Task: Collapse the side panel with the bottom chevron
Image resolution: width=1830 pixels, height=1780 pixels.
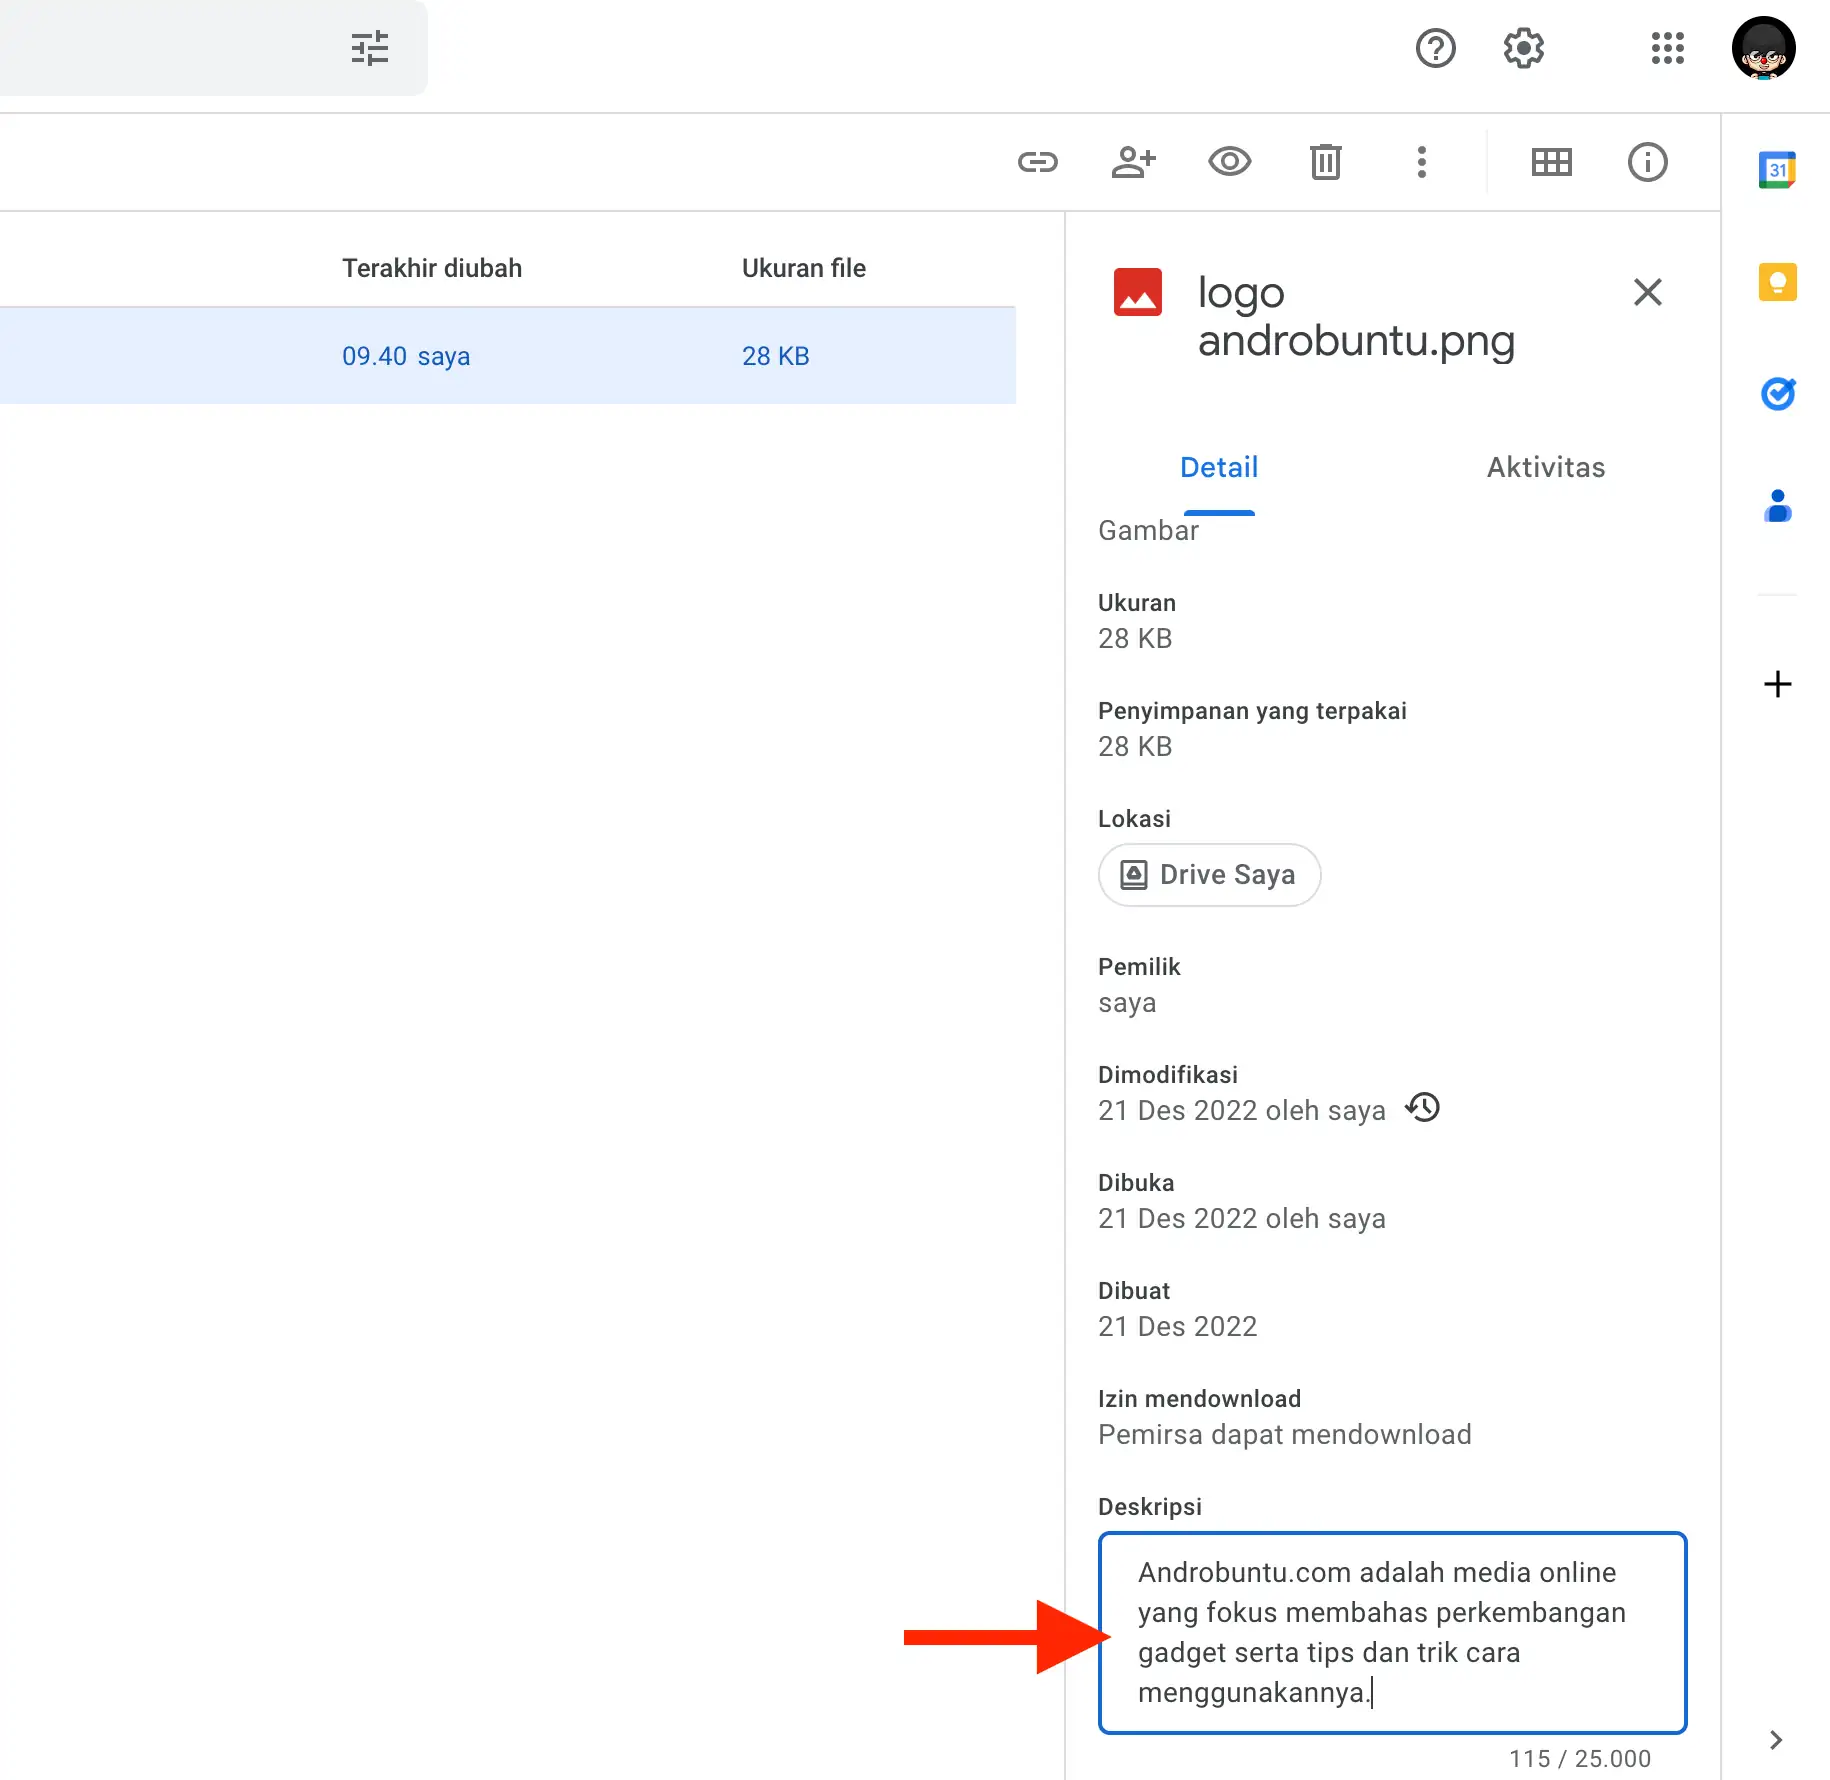Action: click(x=1775, y=1740)
